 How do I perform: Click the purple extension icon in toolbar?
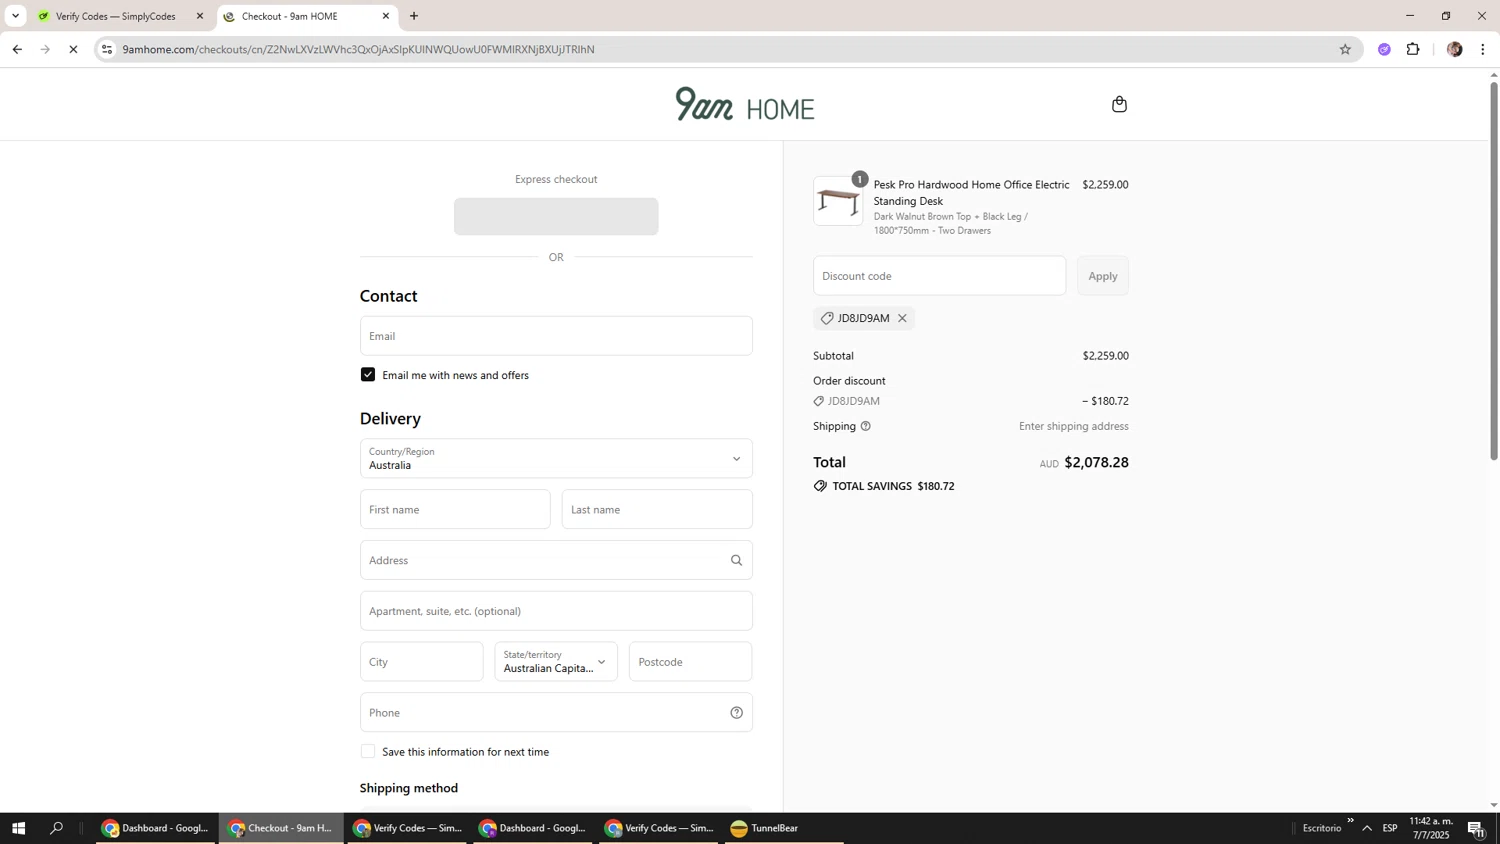click(x=1384, y=49)
